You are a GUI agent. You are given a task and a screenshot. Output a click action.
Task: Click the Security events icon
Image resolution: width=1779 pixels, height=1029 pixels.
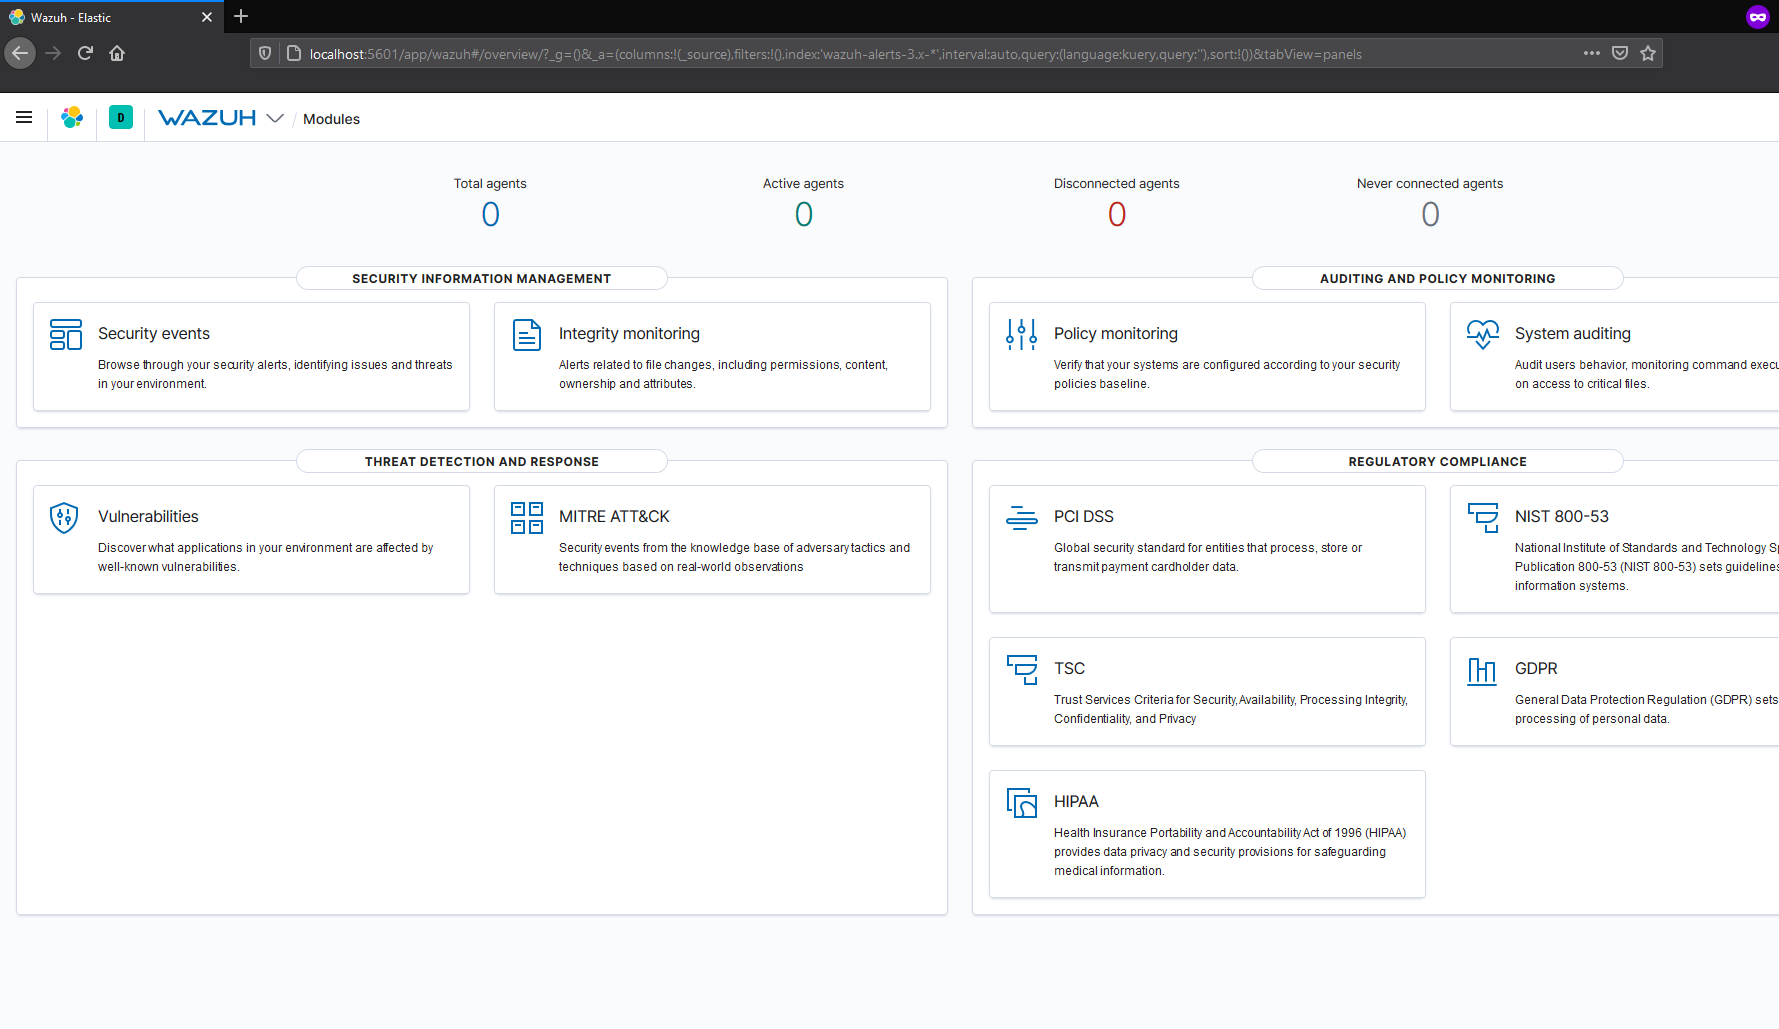point(66,335)
